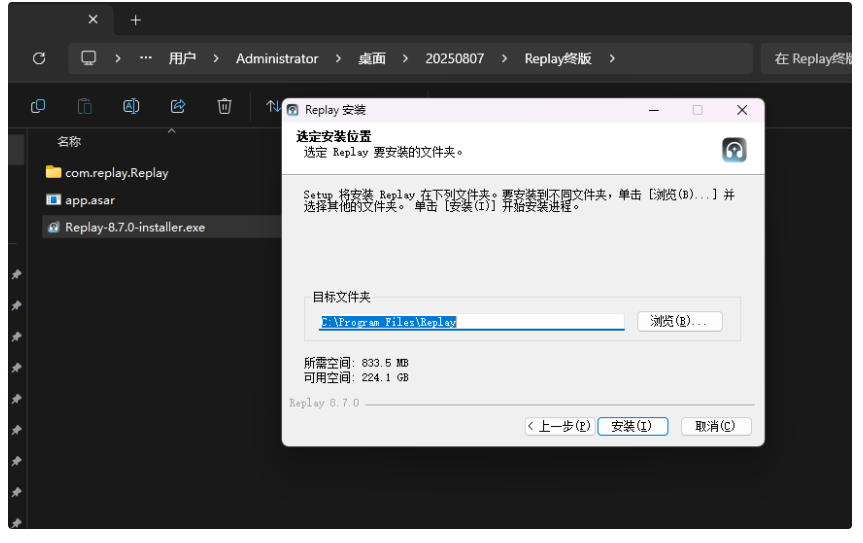
Task: Show hidden breadcrumb path via ellipsis
Action: (x=145, y=58)
